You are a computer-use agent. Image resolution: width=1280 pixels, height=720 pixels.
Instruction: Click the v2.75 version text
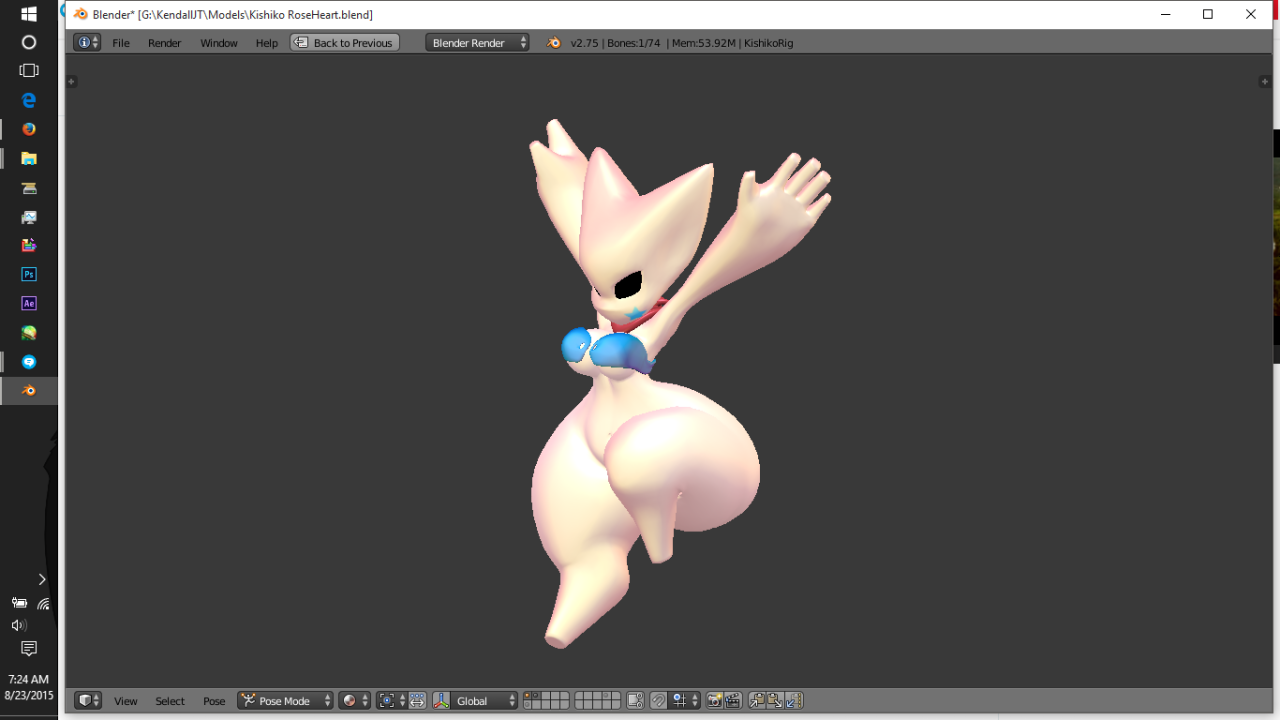coord(584,43)
